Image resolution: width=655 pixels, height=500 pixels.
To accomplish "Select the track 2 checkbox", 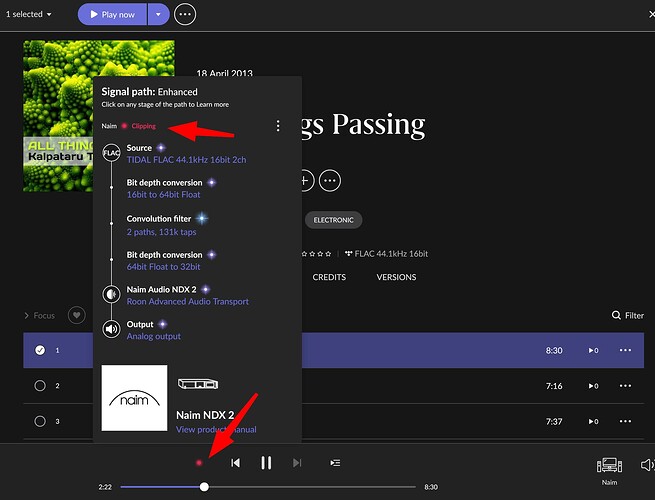I will click(x=40, y=385).
